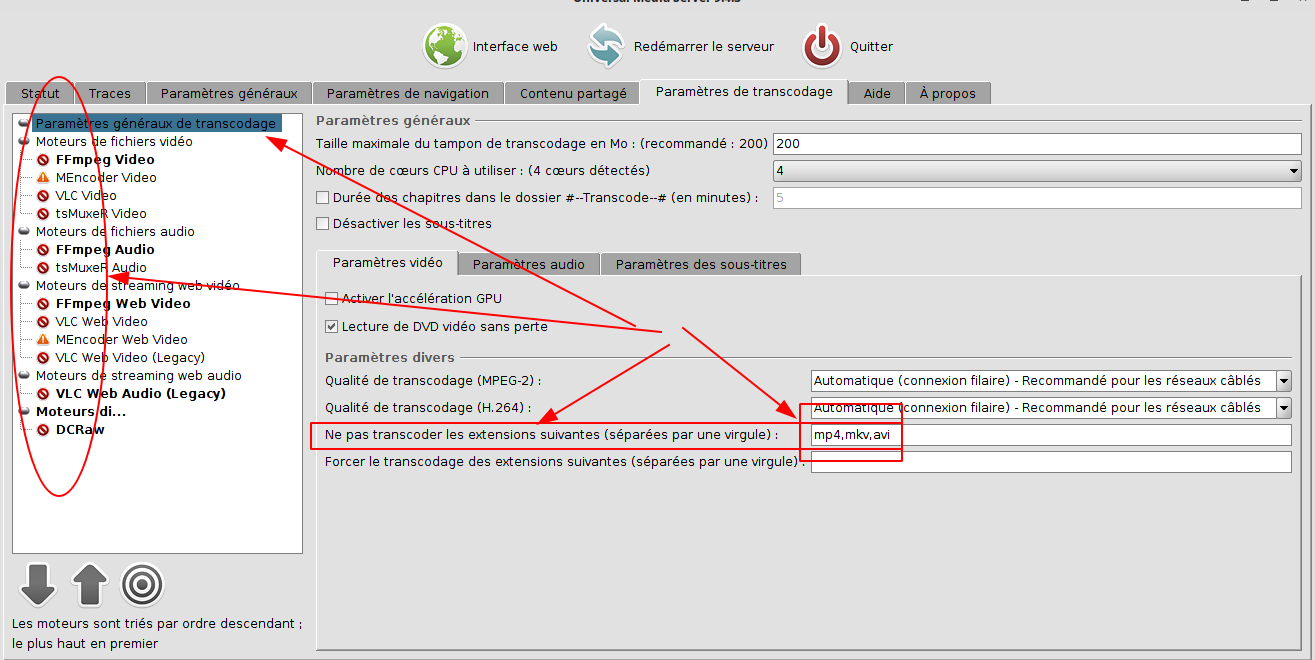
Task: Click the Interface web globe icon
Action: click(445, 46)
